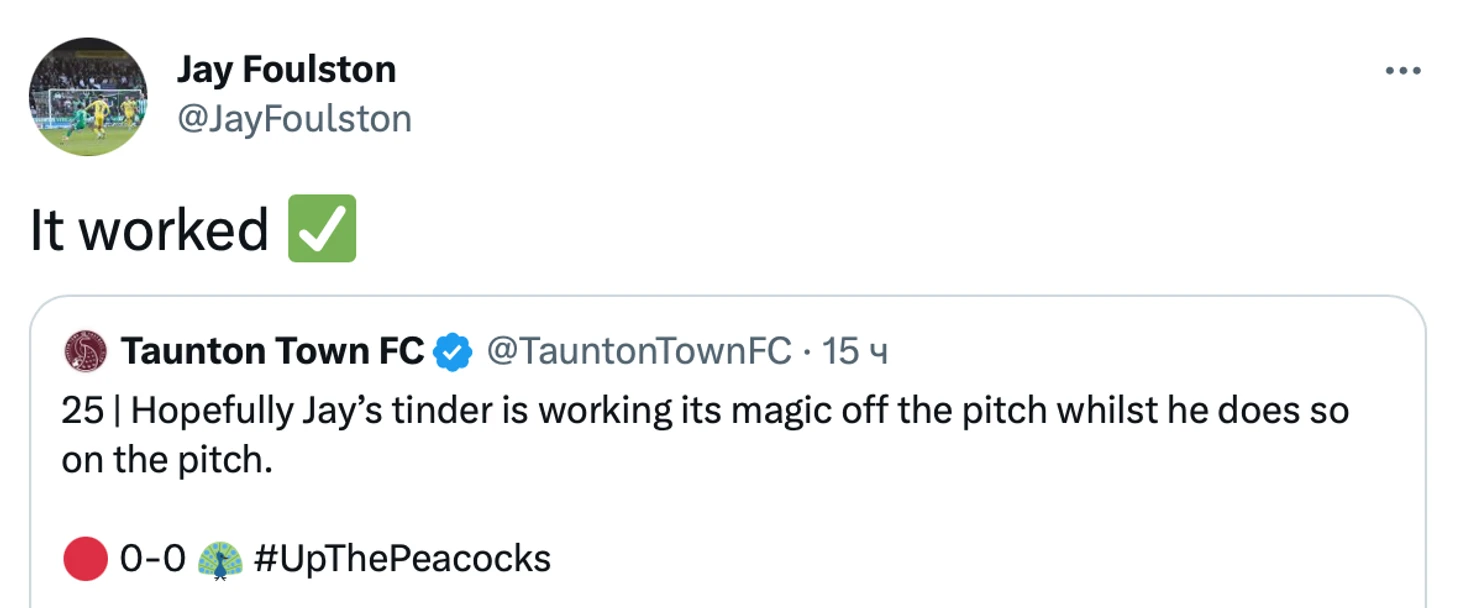Open the Taunton Town FC account name
This screenshot has width=1460, height=608.
272,351
